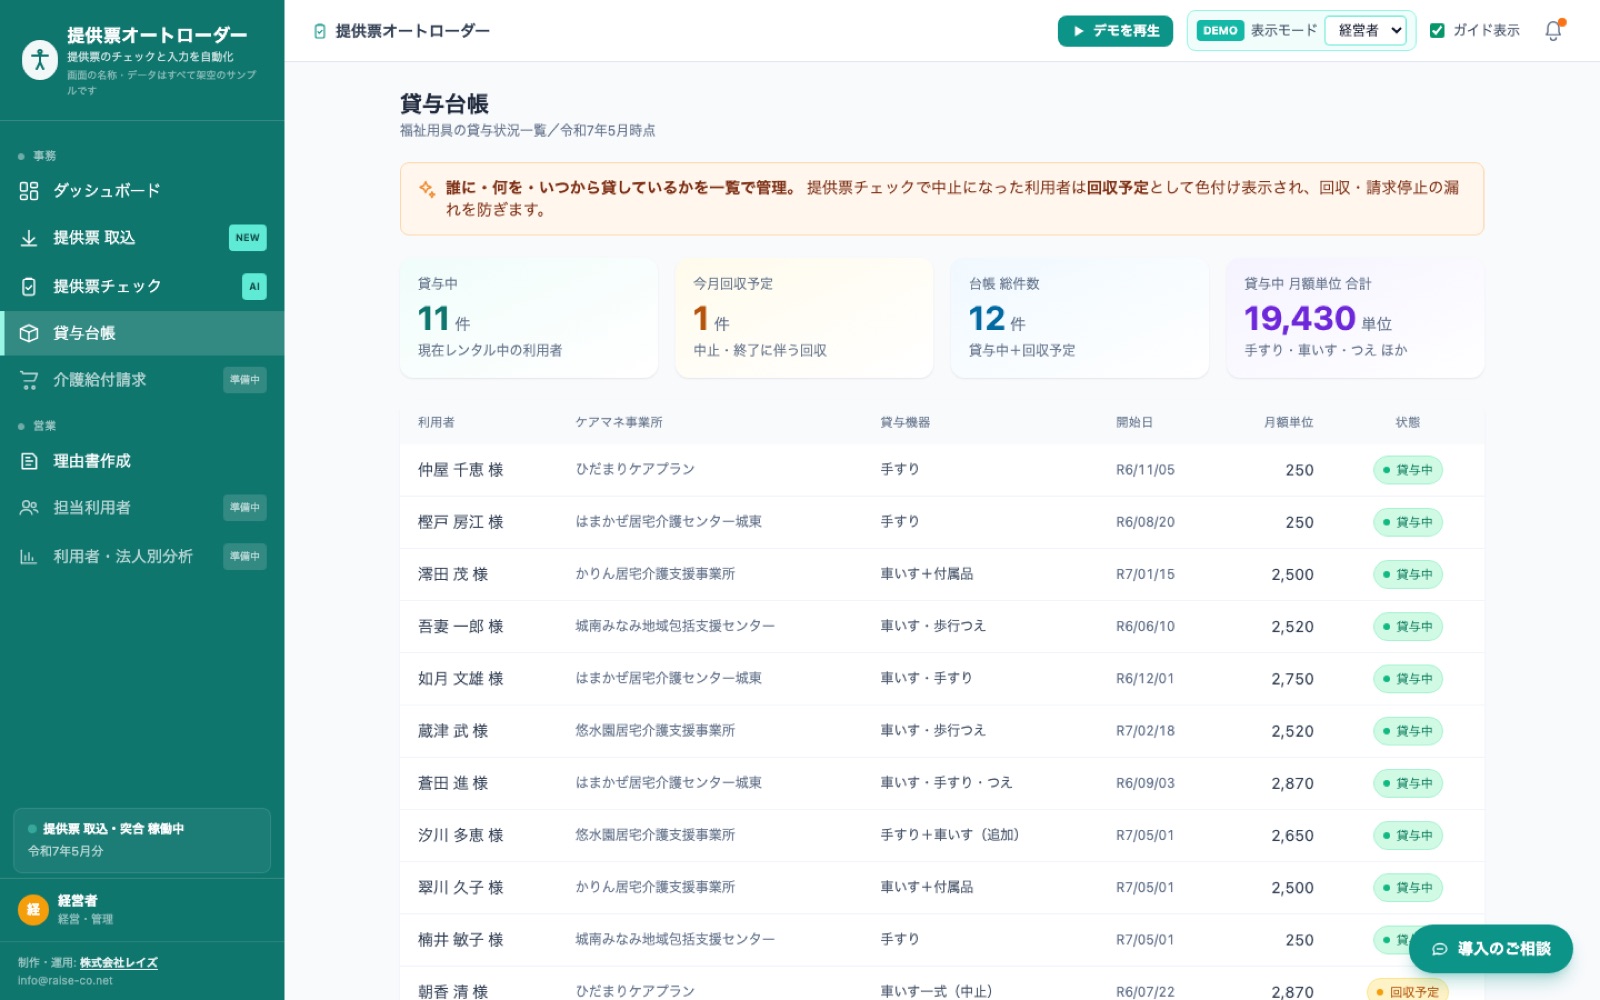Click the 貸与台帳 page heading
Image resolution: width=1600 pixels, height=1000 pixels.
click(x=444, y=104)
